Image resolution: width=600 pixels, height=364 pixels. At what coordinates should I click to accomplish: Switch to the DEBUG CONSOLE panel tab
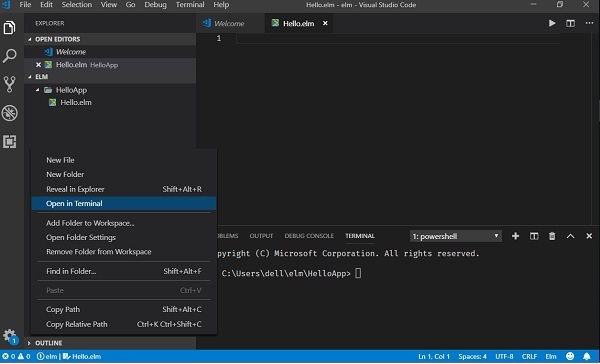[x=309, y=236]
